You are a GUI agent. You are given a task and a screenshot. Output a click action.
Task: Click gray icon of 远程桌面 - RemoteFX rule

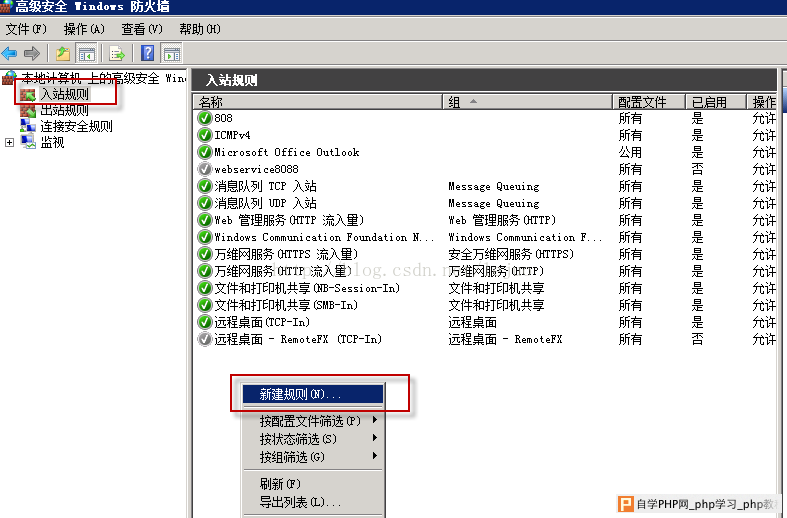tap(205, 339)
